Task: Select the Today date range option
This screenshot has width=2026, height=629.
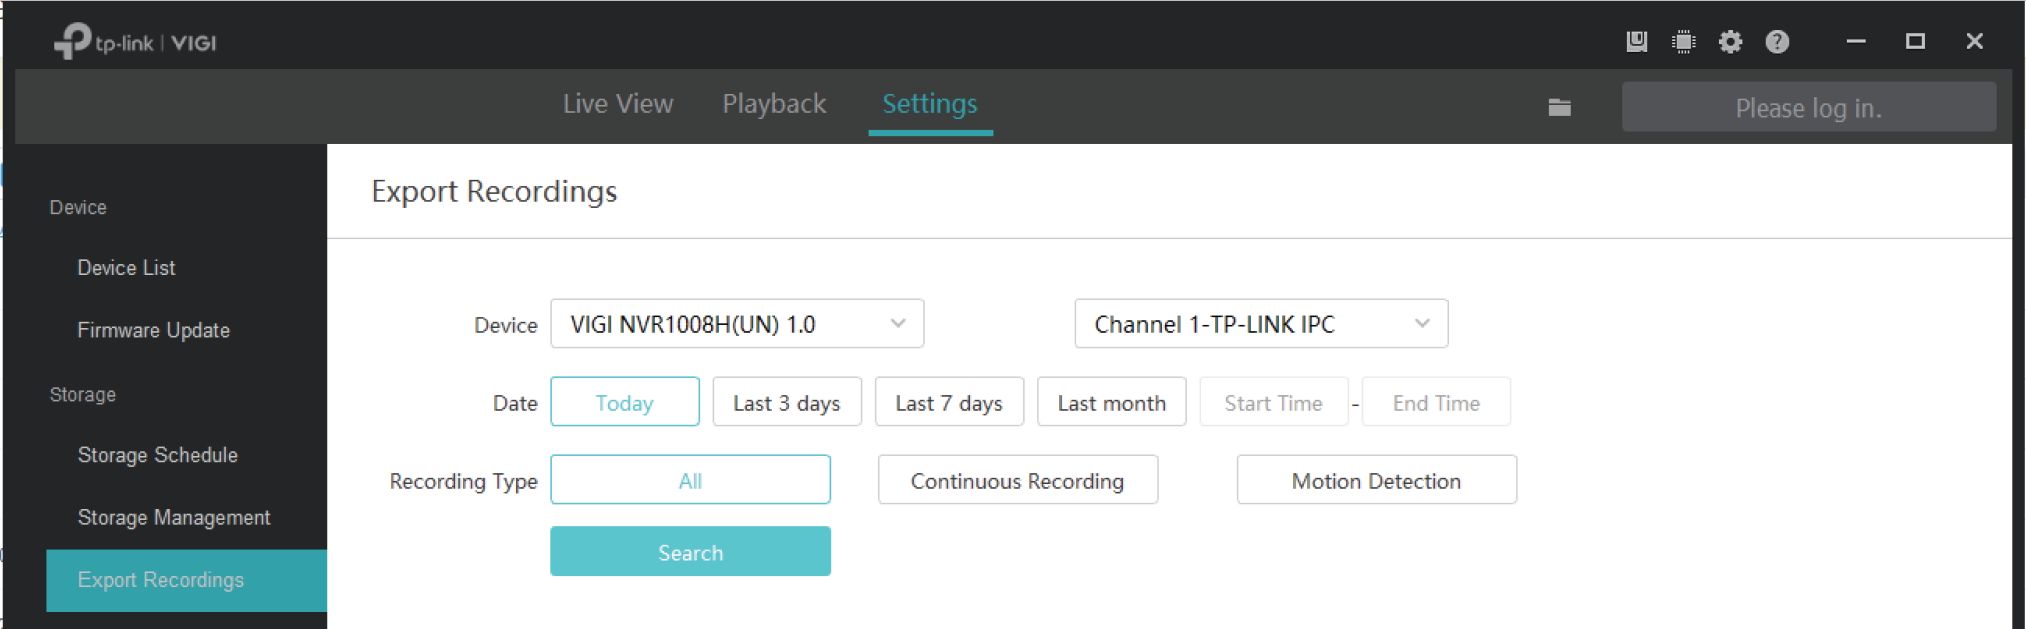Action: click(624, 403)
